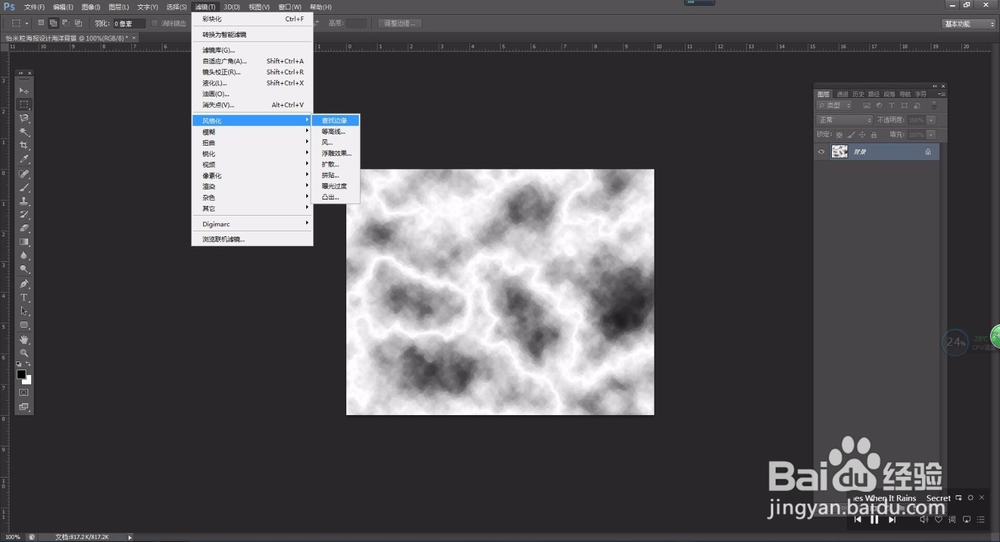Viewport: 1000px width, 542px height.
Task: Open the workspace 基本功能 dropdown
Action: (968, 24)
